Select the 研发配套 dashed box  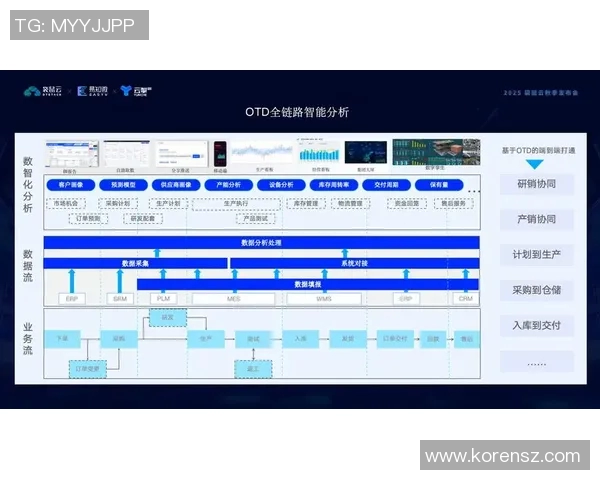point(143,219)
